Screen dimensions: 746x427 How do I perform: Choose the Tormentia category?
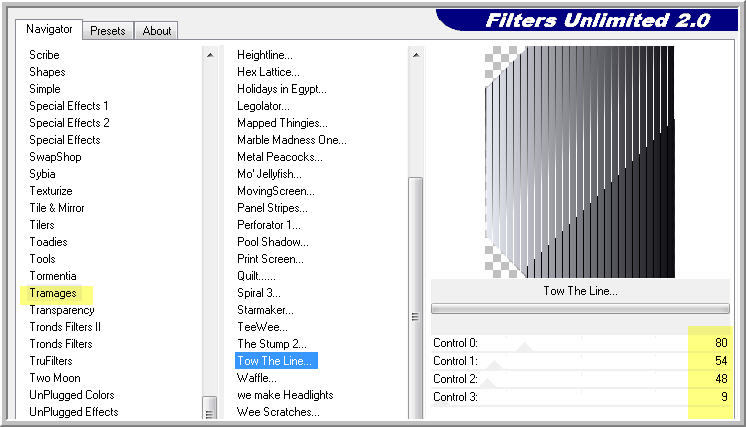pos(53,276)
